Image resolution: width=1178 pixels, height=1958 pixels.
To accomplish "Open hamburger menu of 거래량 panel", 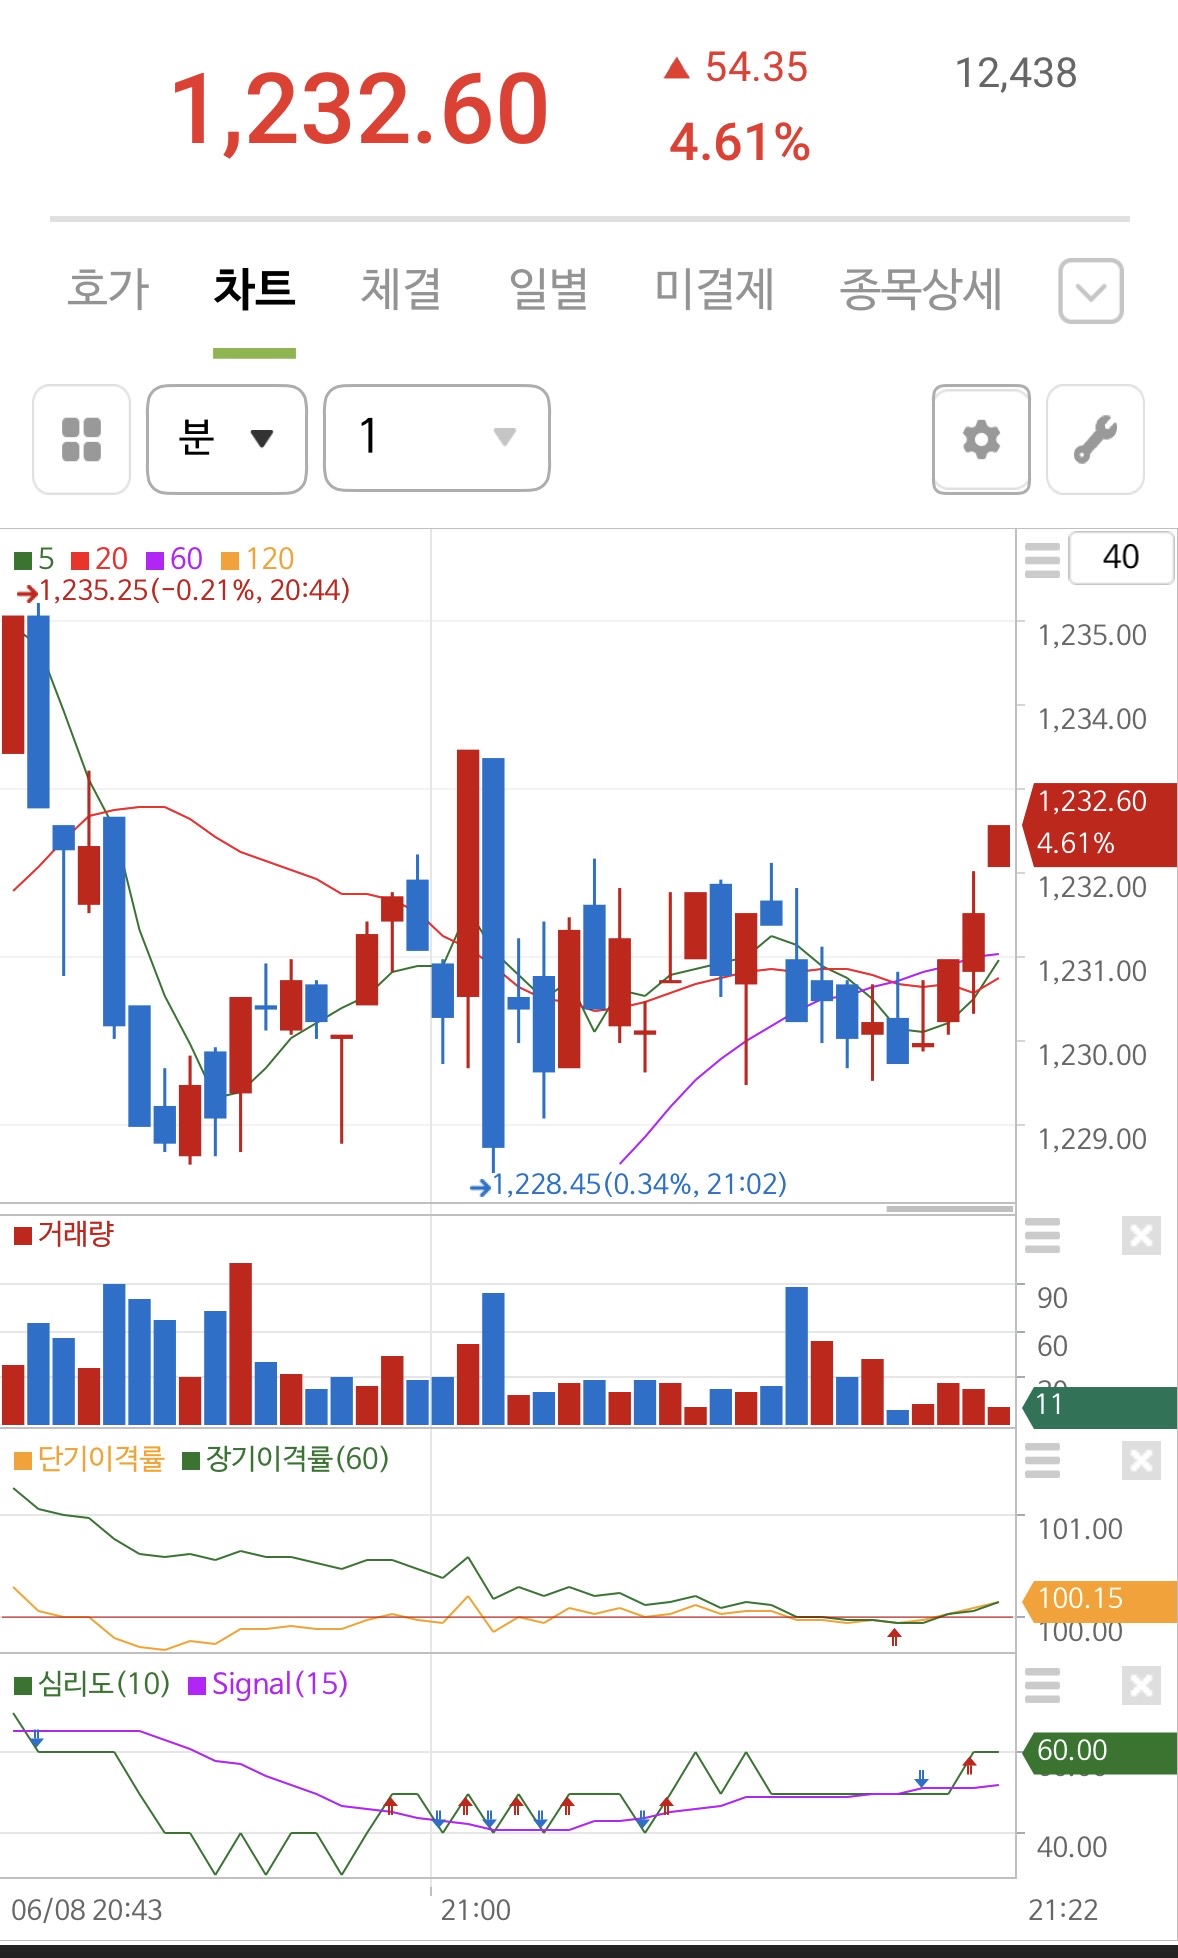I will (1042, 1236).
